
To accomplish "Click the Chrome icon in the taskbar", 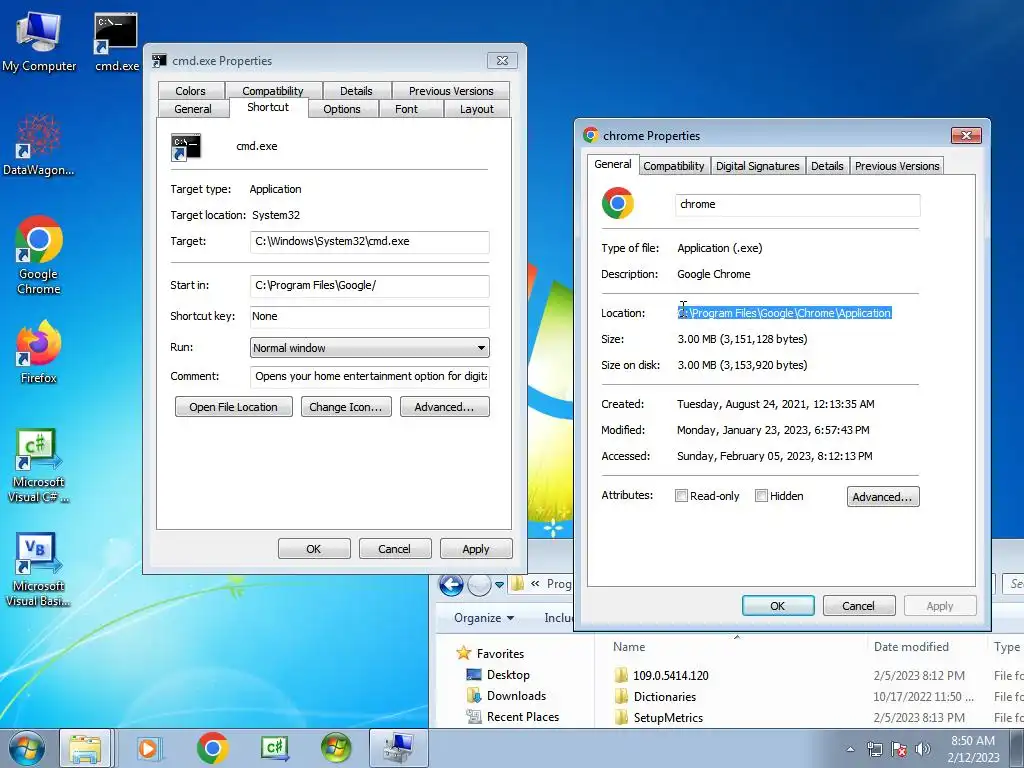I will (212, 748).
